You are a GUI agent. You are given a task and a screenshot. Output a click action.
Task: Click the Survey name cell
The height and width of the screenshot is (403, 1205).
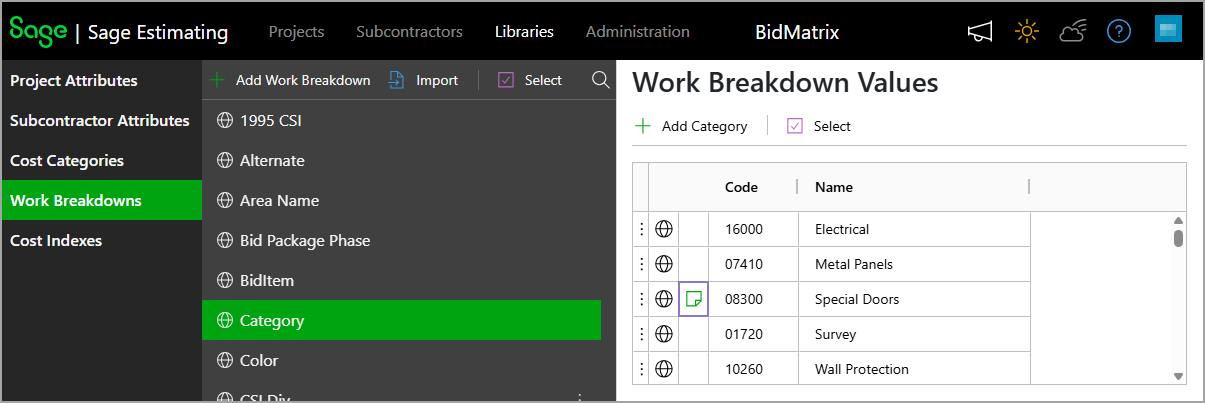pos(915,334)
